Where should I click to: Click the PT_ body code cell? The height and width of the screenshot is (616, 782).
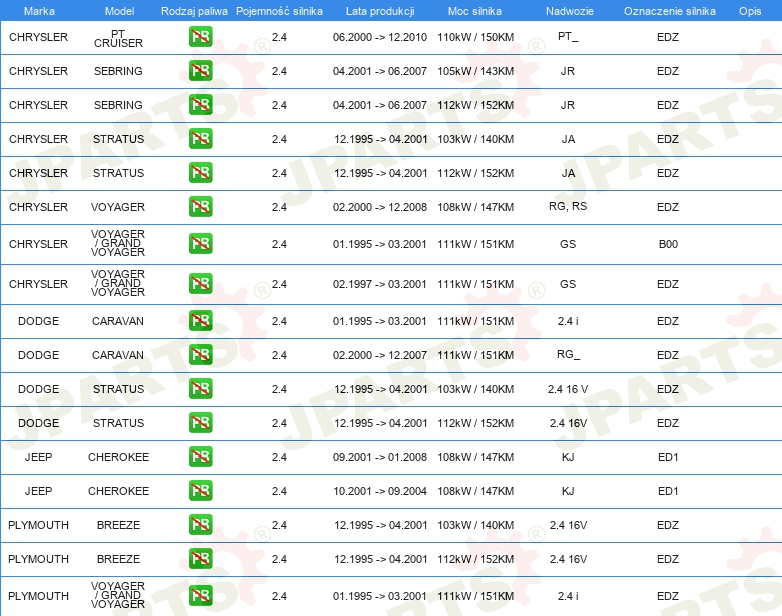tap(568, 36)
